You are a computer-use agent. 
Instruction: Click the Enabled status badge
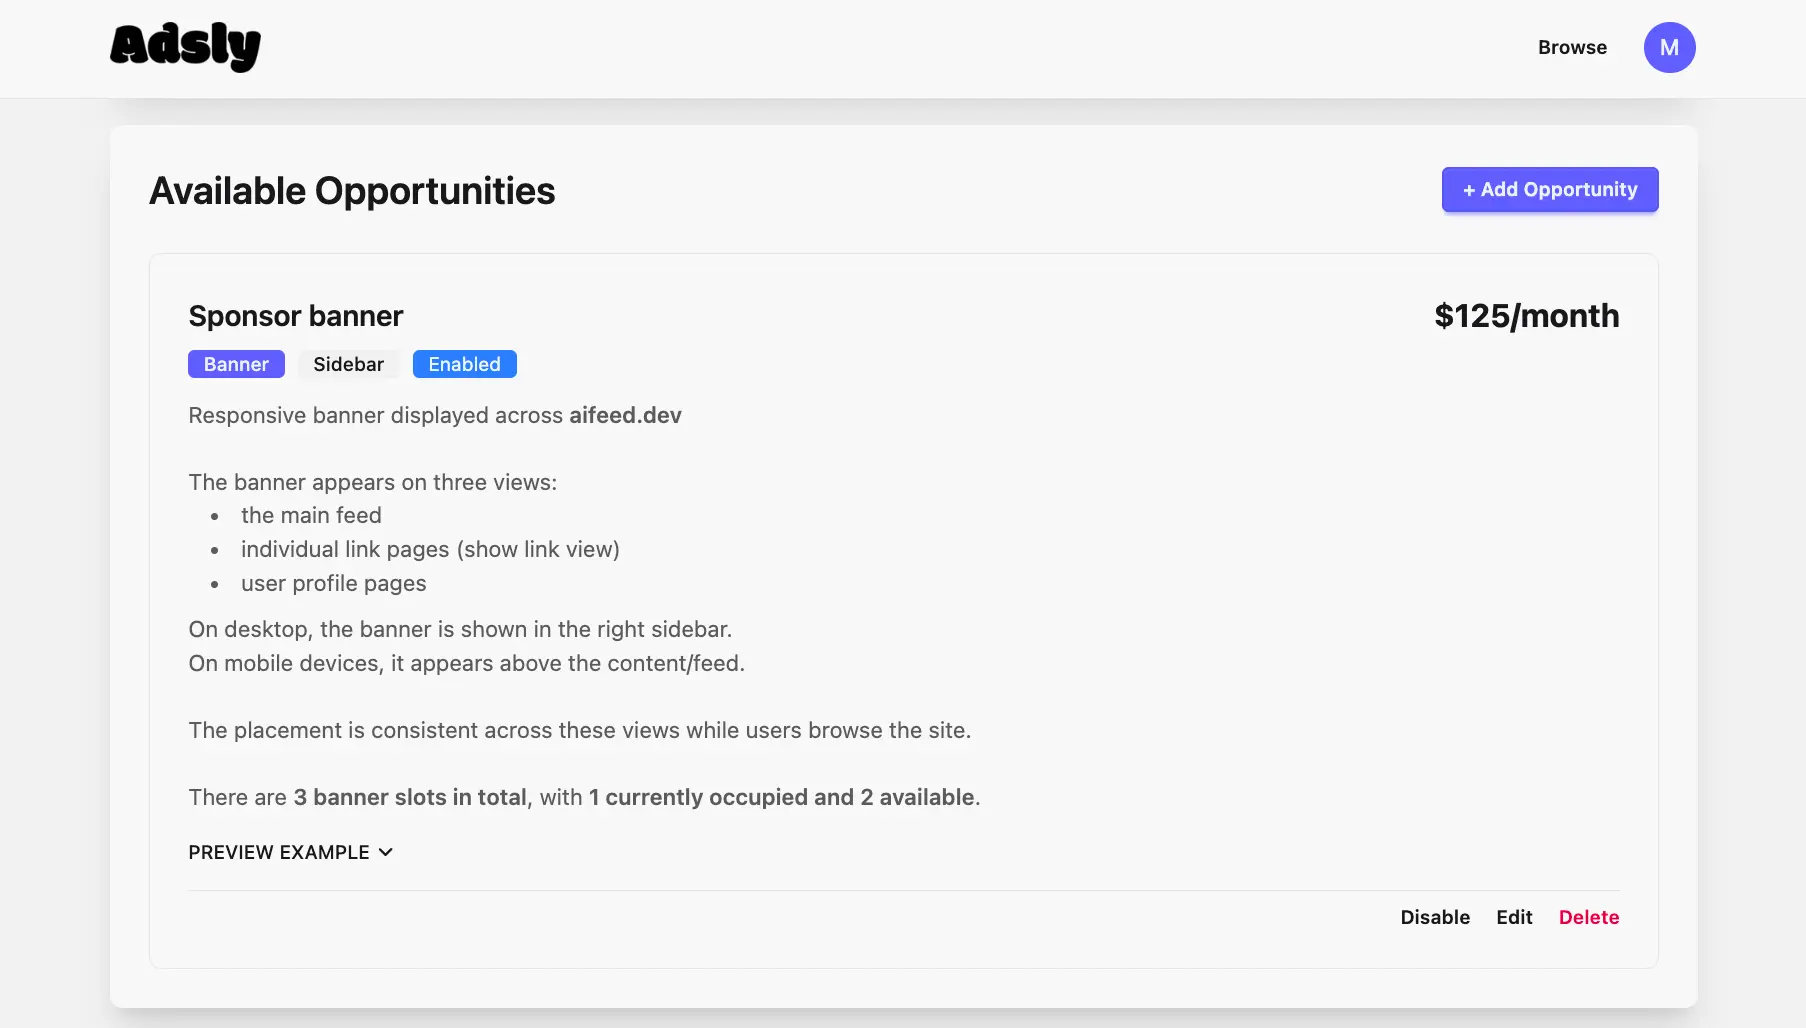click(464, 364)
